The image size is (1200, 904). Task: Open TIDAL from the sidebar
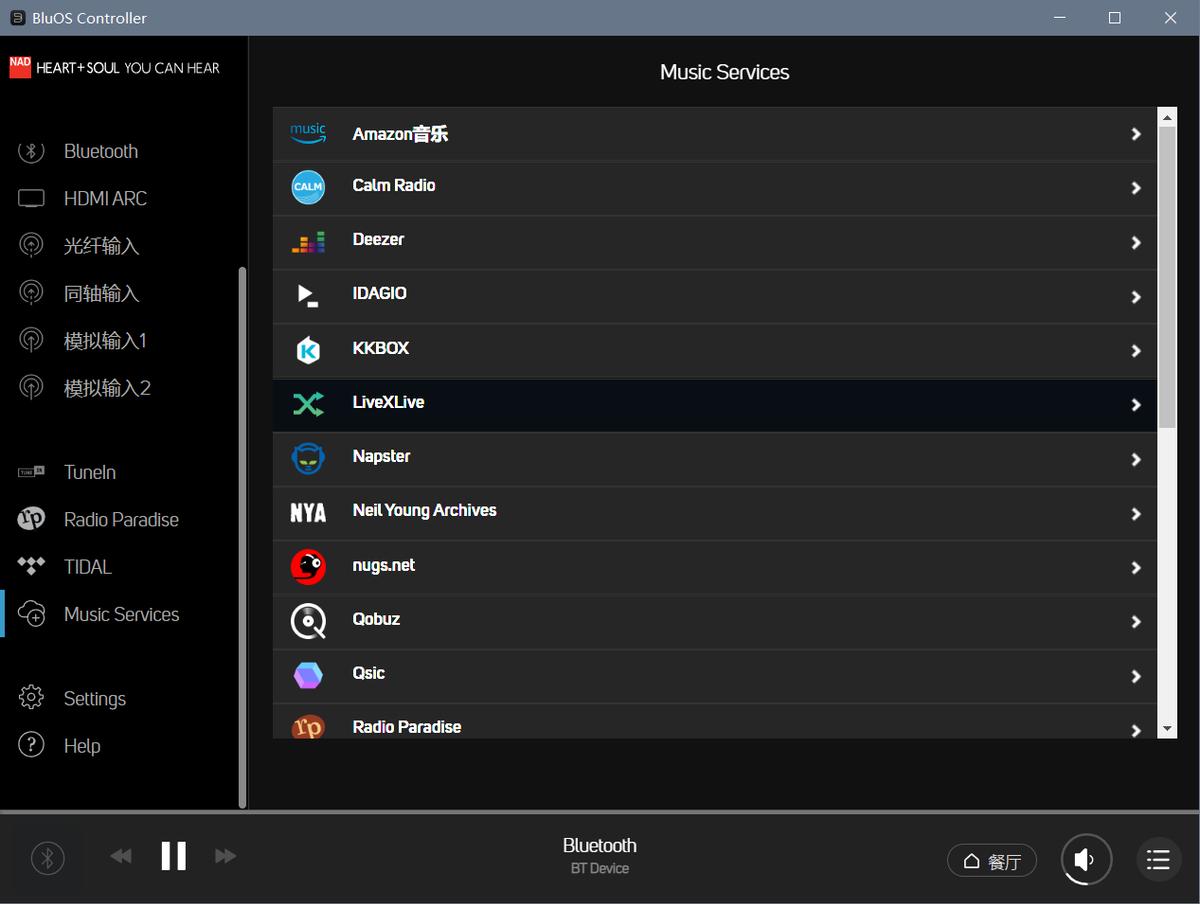pyautogui.click(x=88, y=567)
